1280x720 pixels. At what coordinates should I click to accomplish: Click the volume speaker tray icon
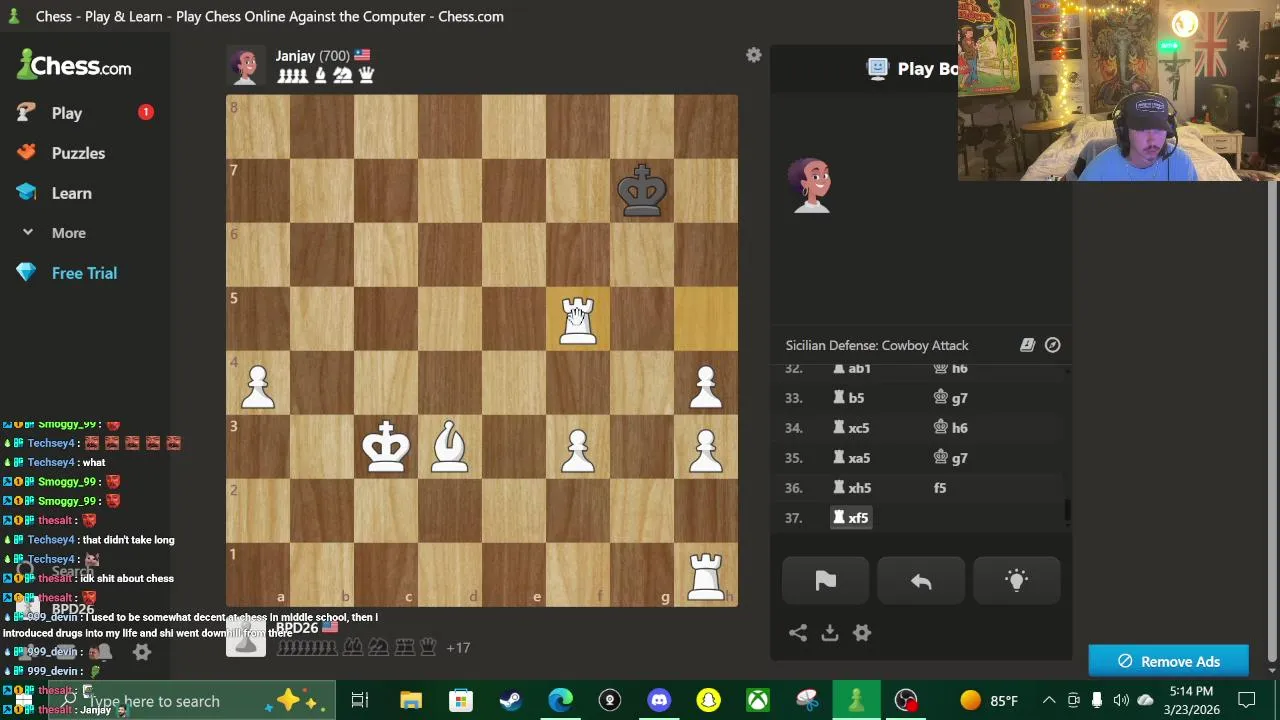point(1121,700)
